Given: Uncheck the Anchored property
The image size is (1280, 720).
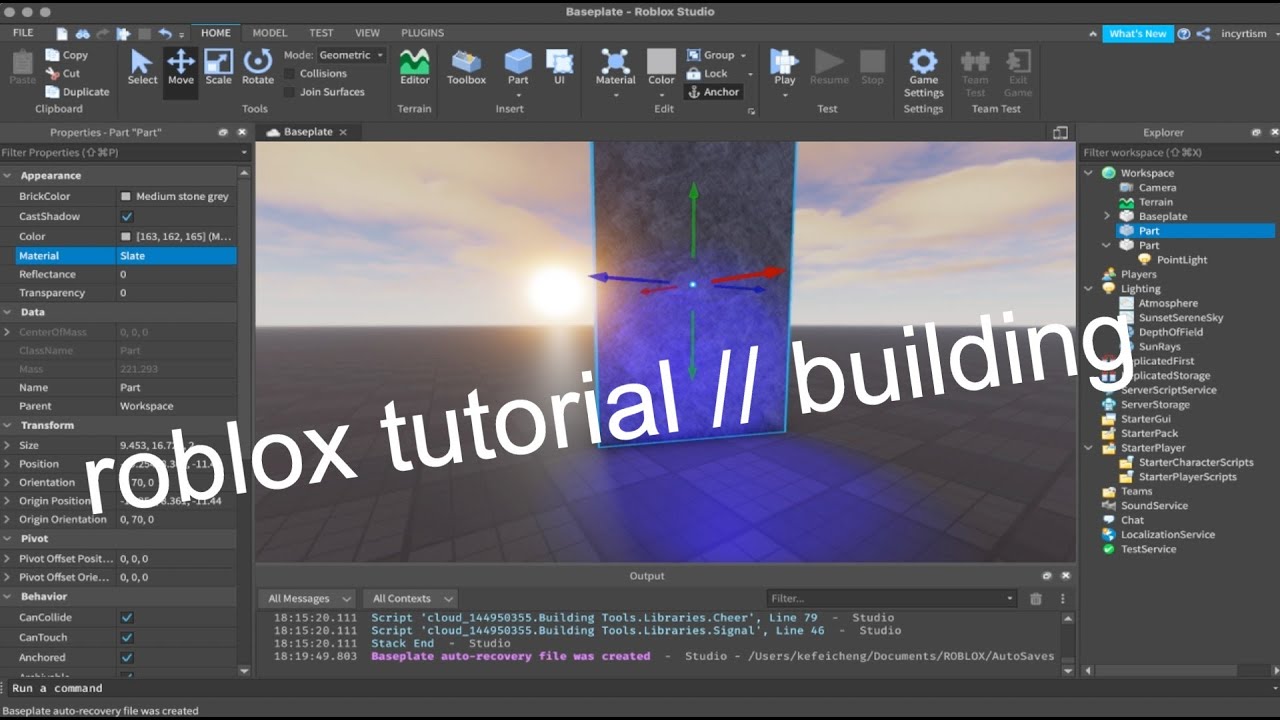Looking at the screenshot, I should tap(127, 658).
